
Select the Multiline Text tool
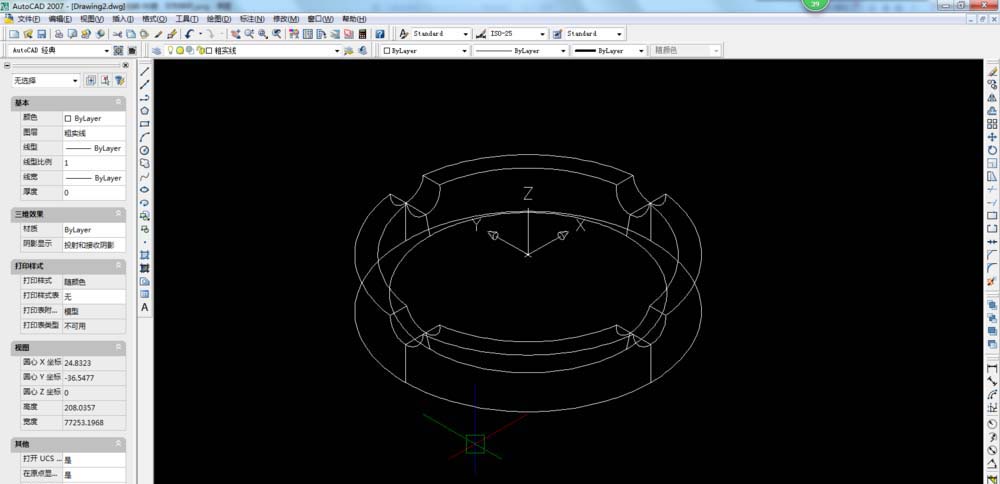click(145, 307)
